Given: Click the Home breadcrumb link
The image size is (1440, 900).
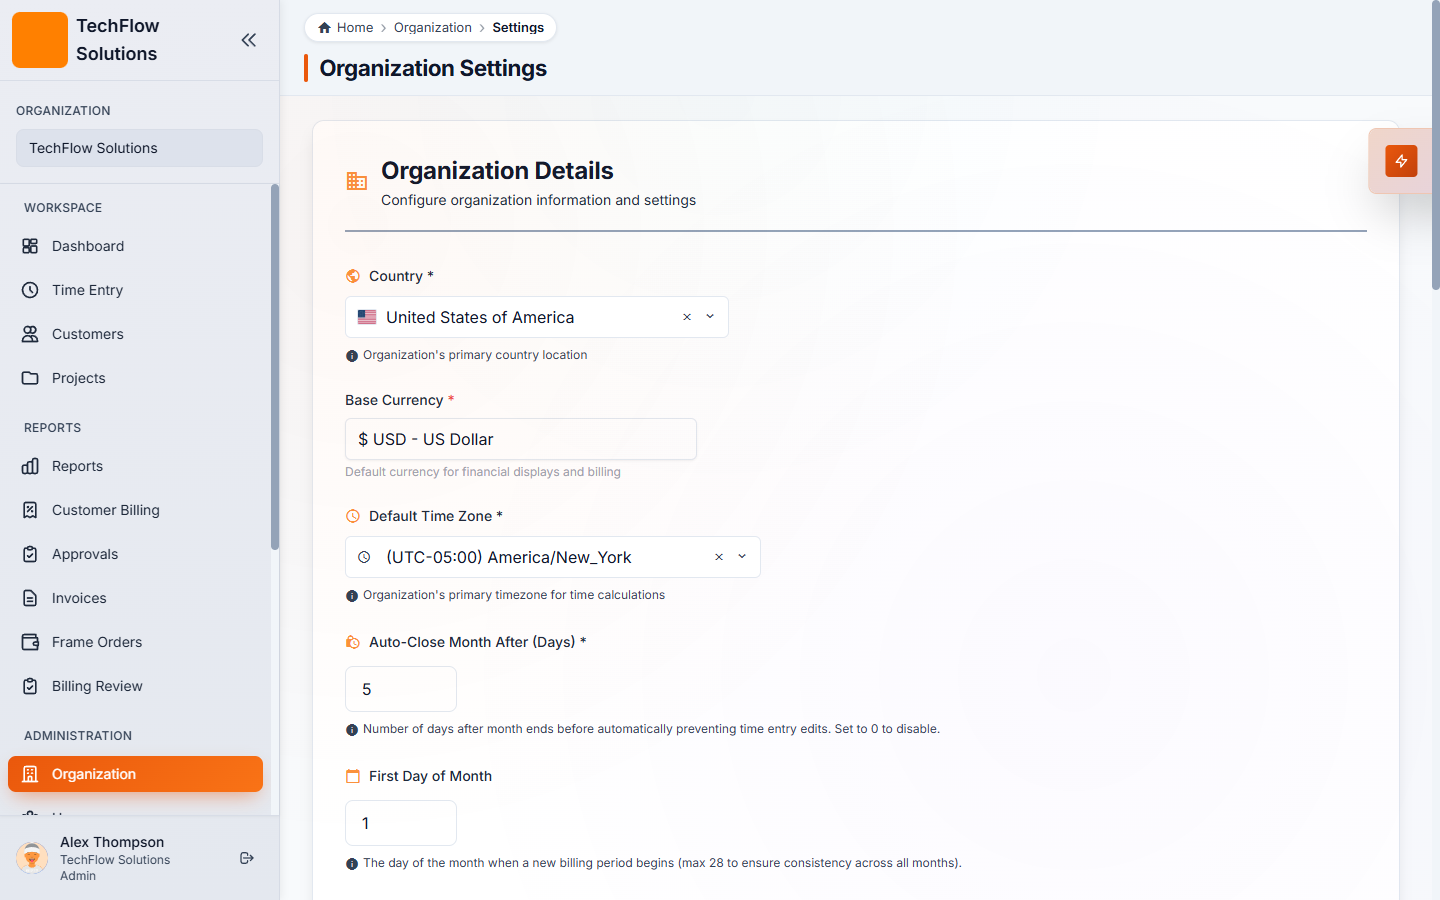Looking at the screenshot, I should coord(346,28).
